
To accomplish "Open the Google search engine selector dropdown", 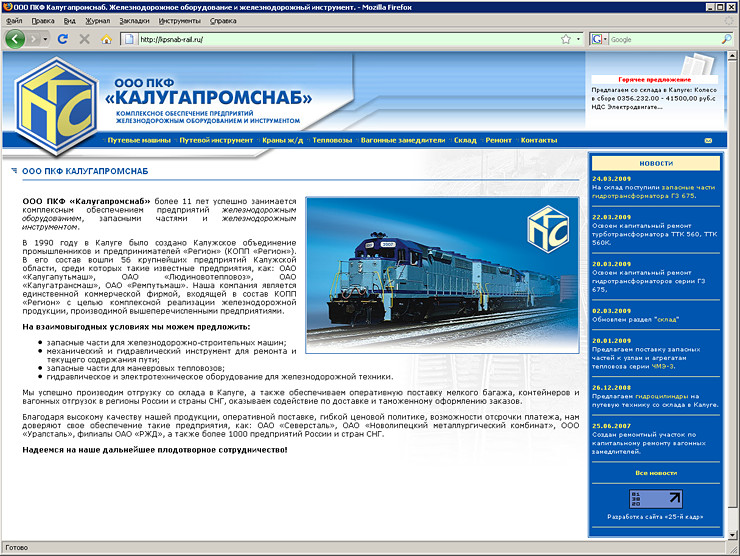I will [x=599, y=39].
